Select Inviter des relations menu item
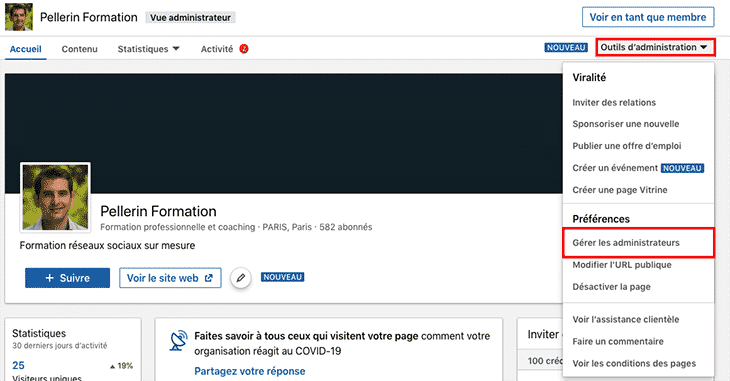This screenshot has width=730, height=381. pos(614,102)
